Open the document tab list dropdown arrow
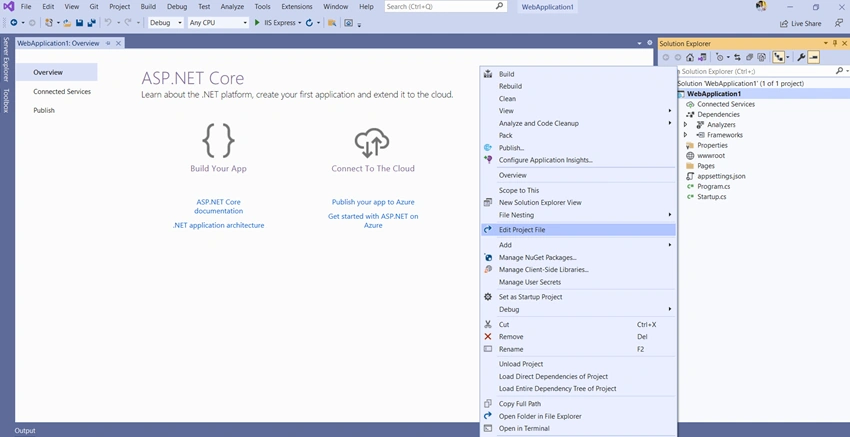850x437 pixels. coord(640,43)
